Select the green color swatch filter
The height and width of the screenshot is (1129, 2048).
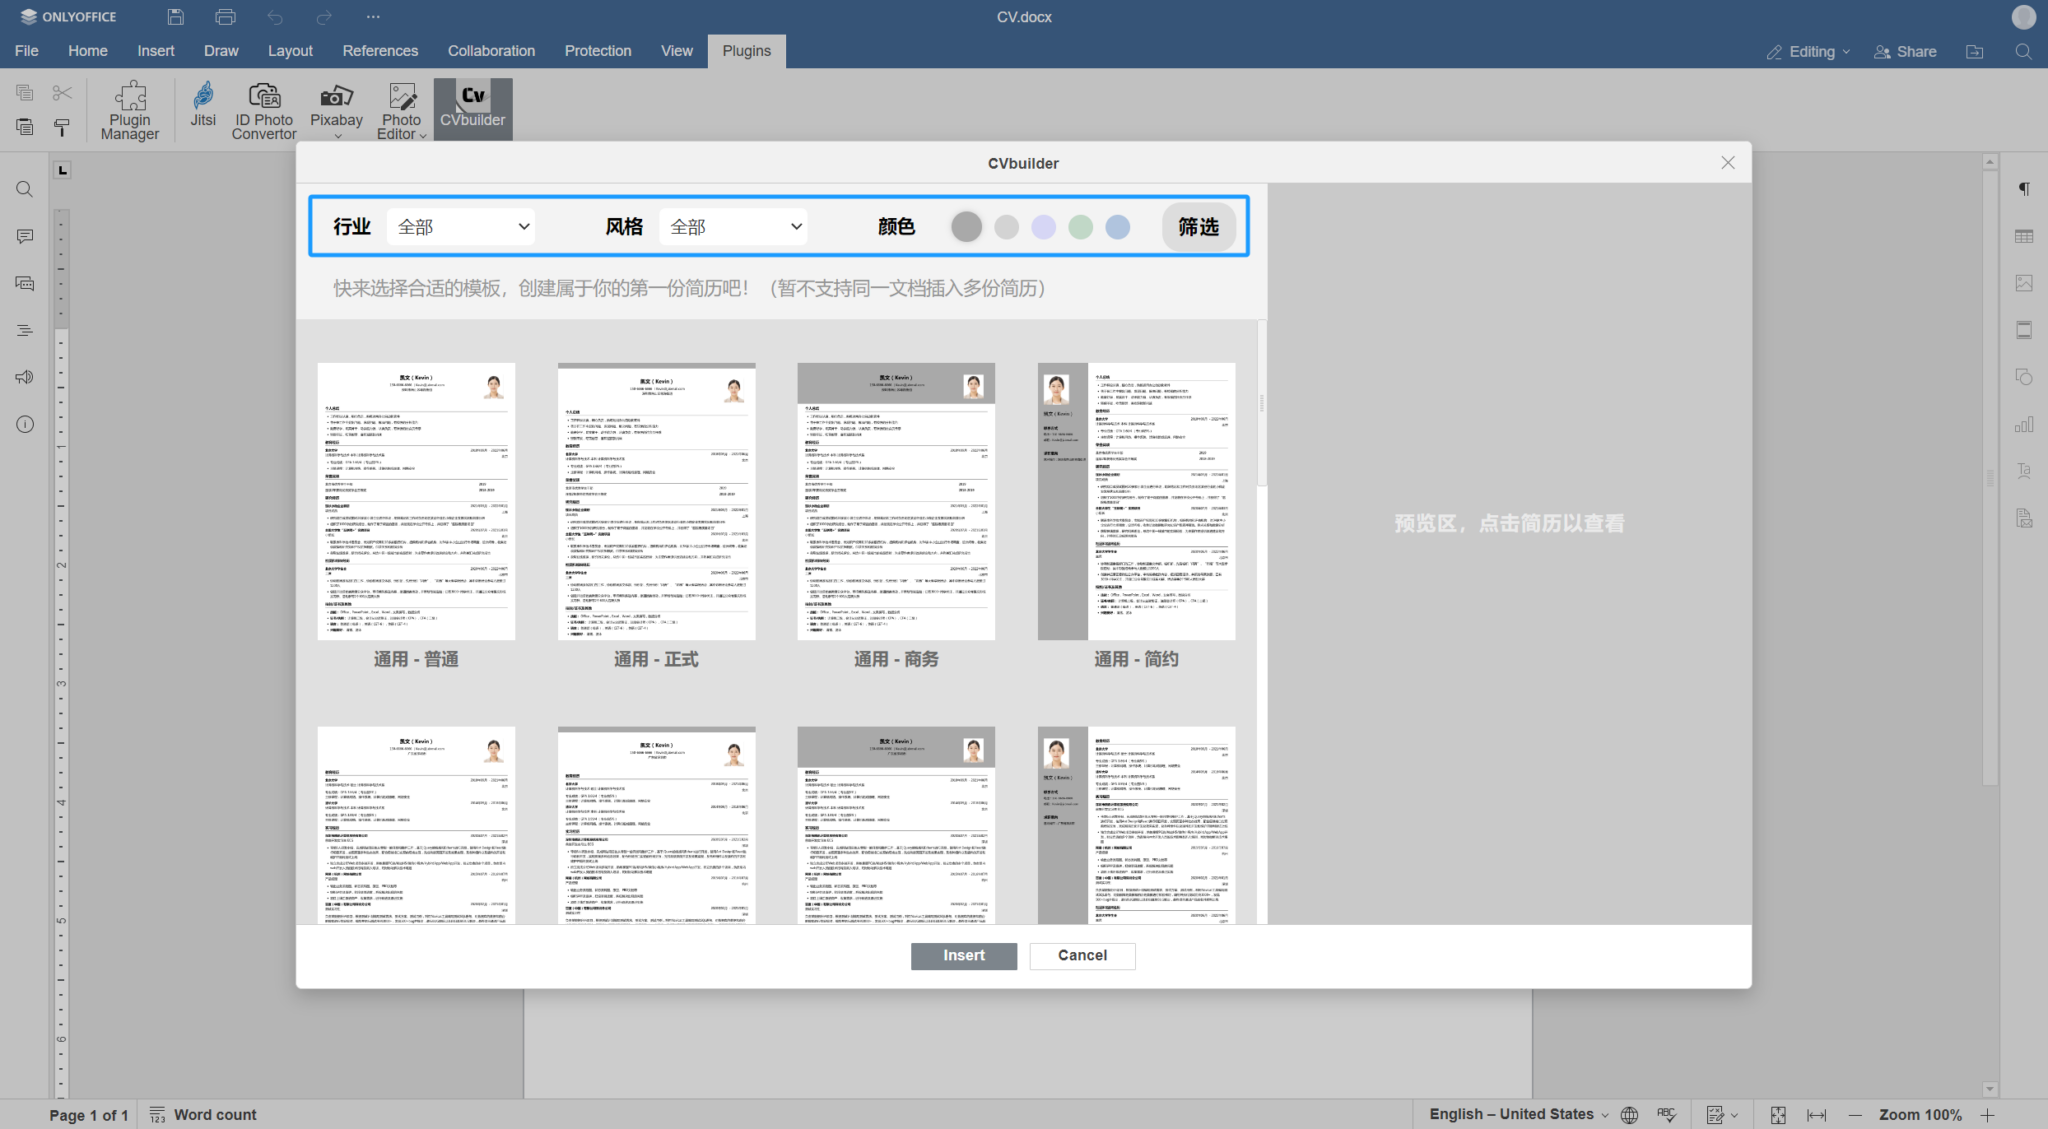coord(1080,227)
